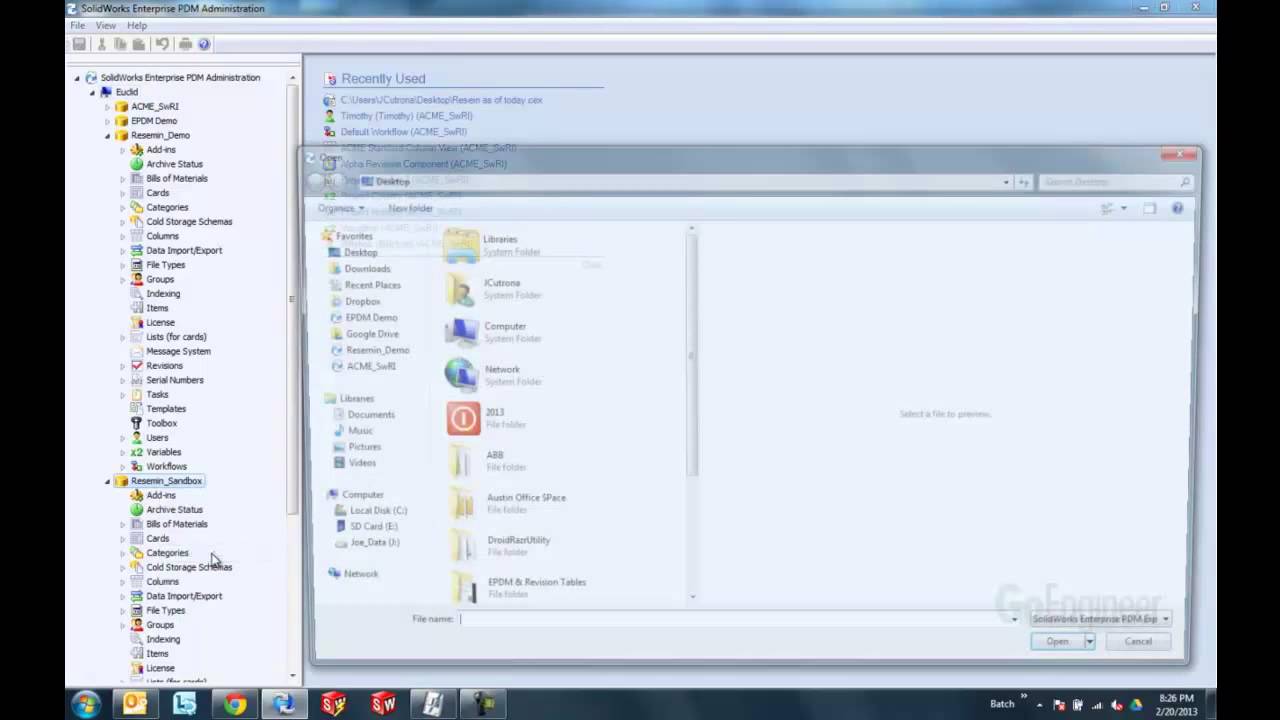Select Revisions under Resemin_Demo
Image resolution: width=1280 pixels, height=720 pixels.
coord(164,366)
